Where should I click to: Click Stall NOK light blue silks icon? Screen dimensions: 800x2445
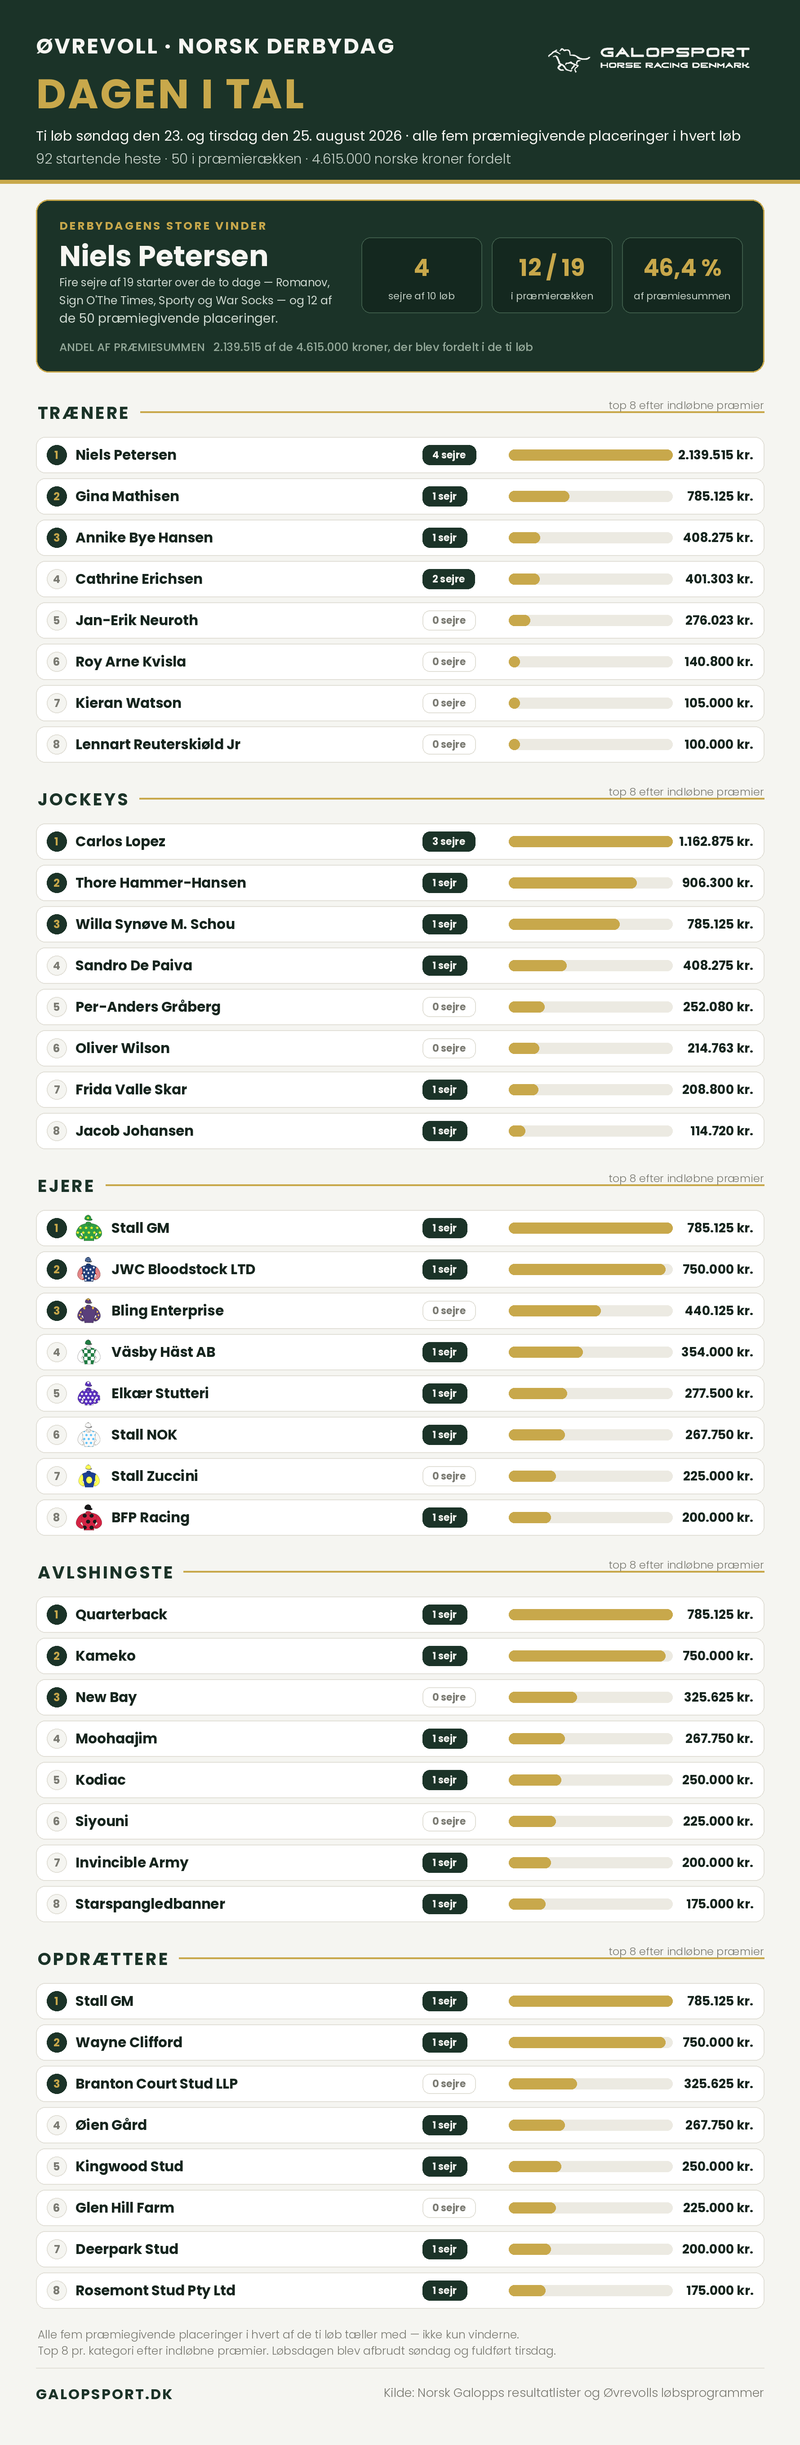click(89, 1435)
